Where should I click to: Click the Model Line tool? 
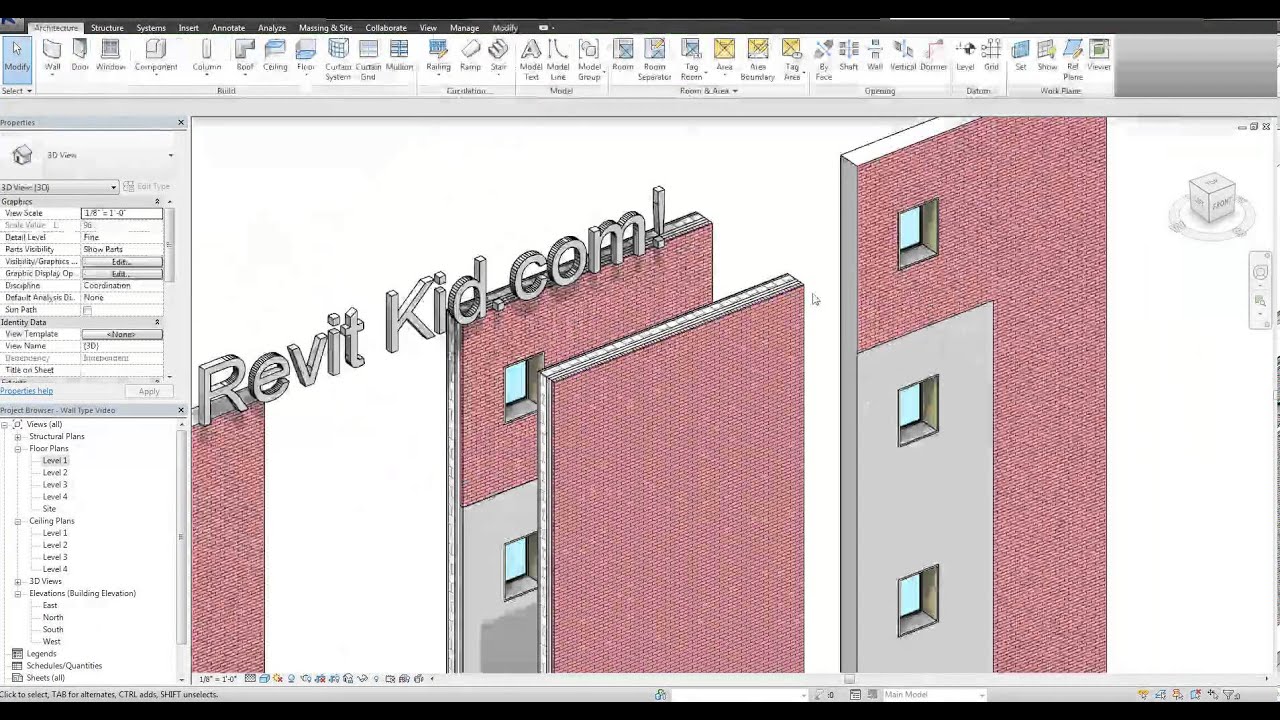(558, 60)
